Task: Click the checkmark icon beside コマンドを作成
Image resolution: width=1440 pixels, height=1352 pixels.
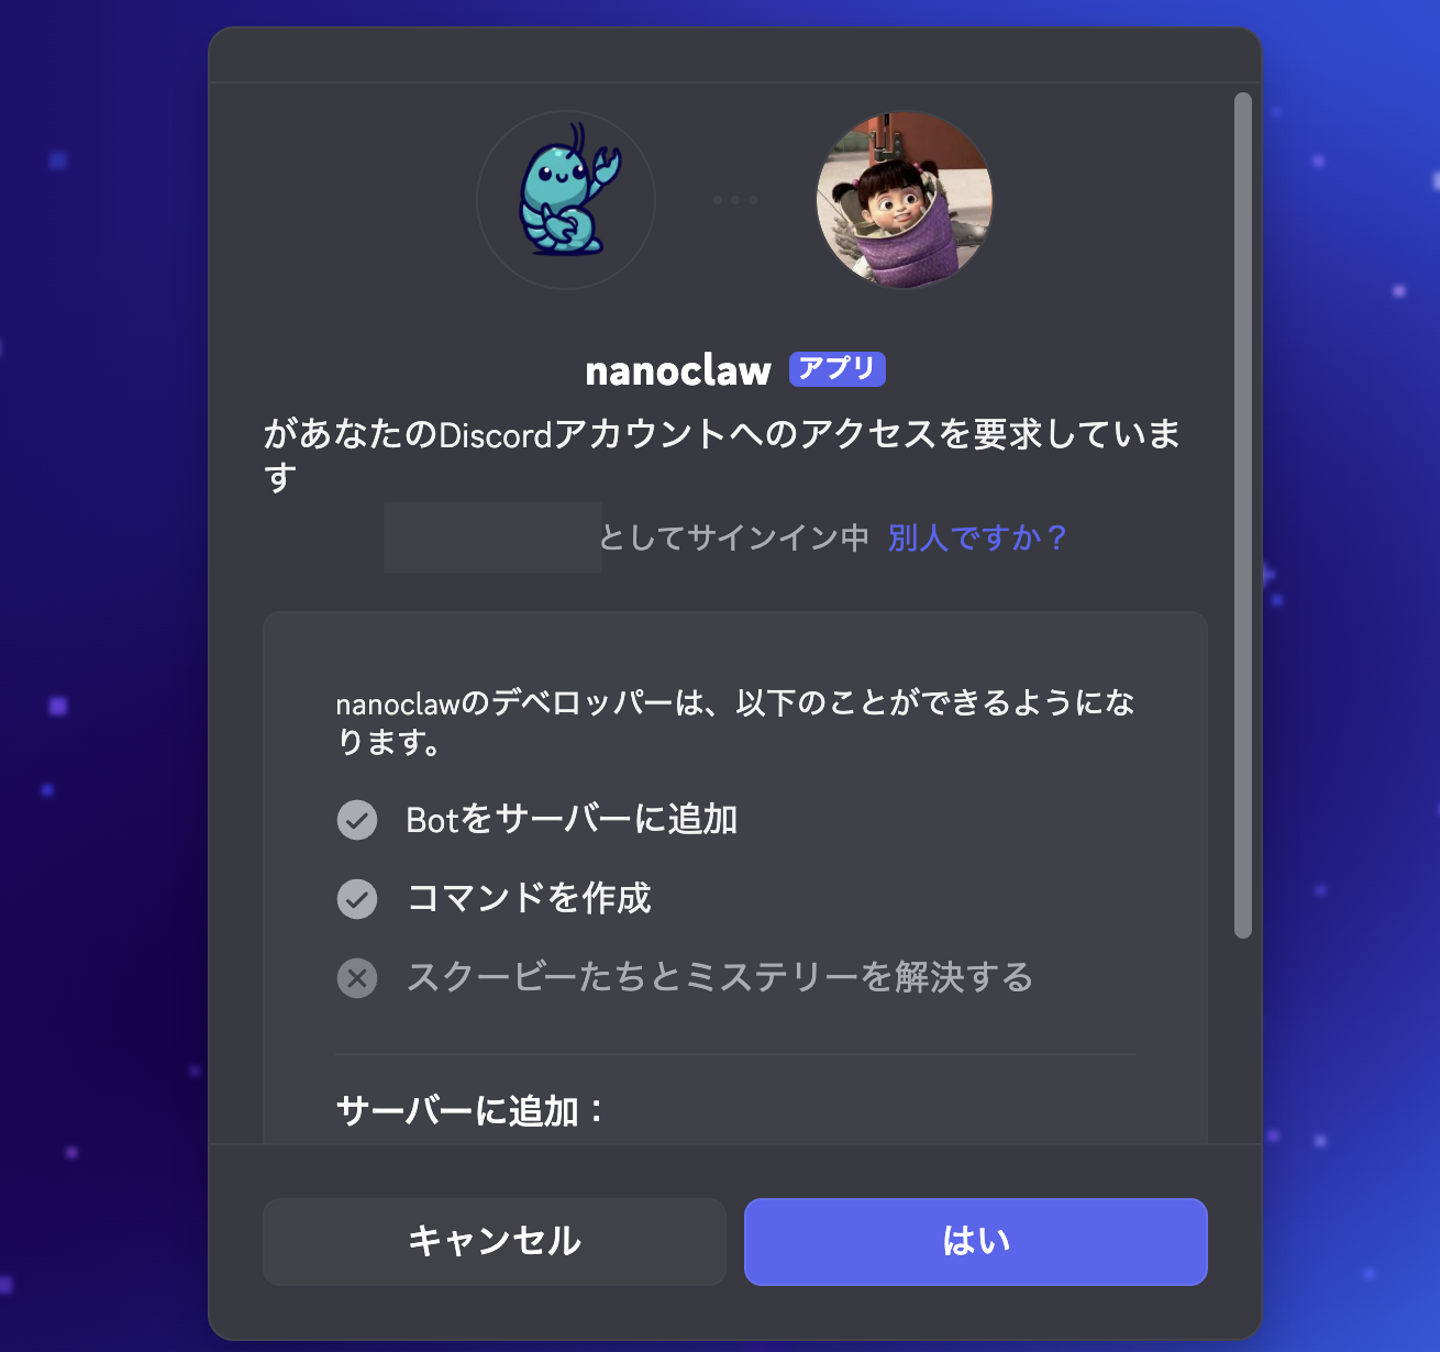Action: pyautogui.click(x=357, y=899)
